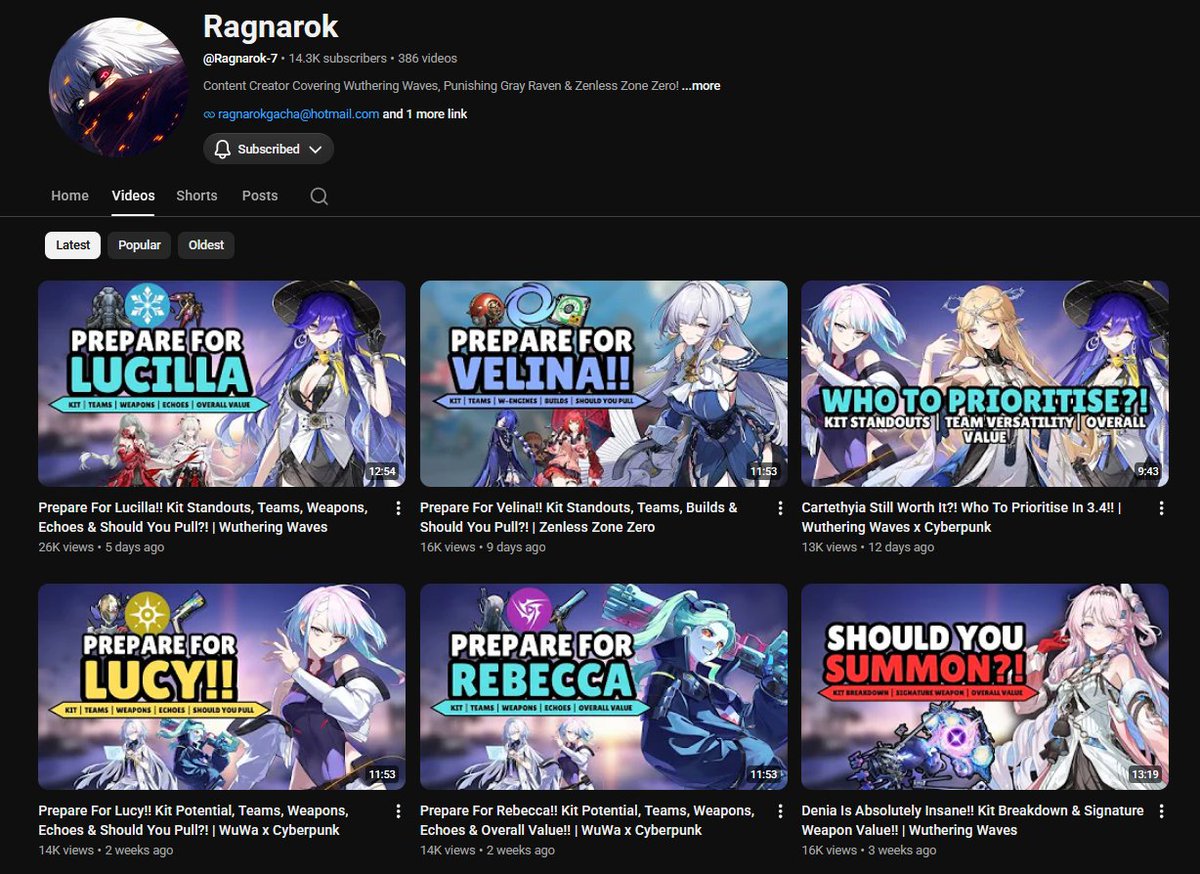Click '16K views • 3 weeks ago' text

869,850
